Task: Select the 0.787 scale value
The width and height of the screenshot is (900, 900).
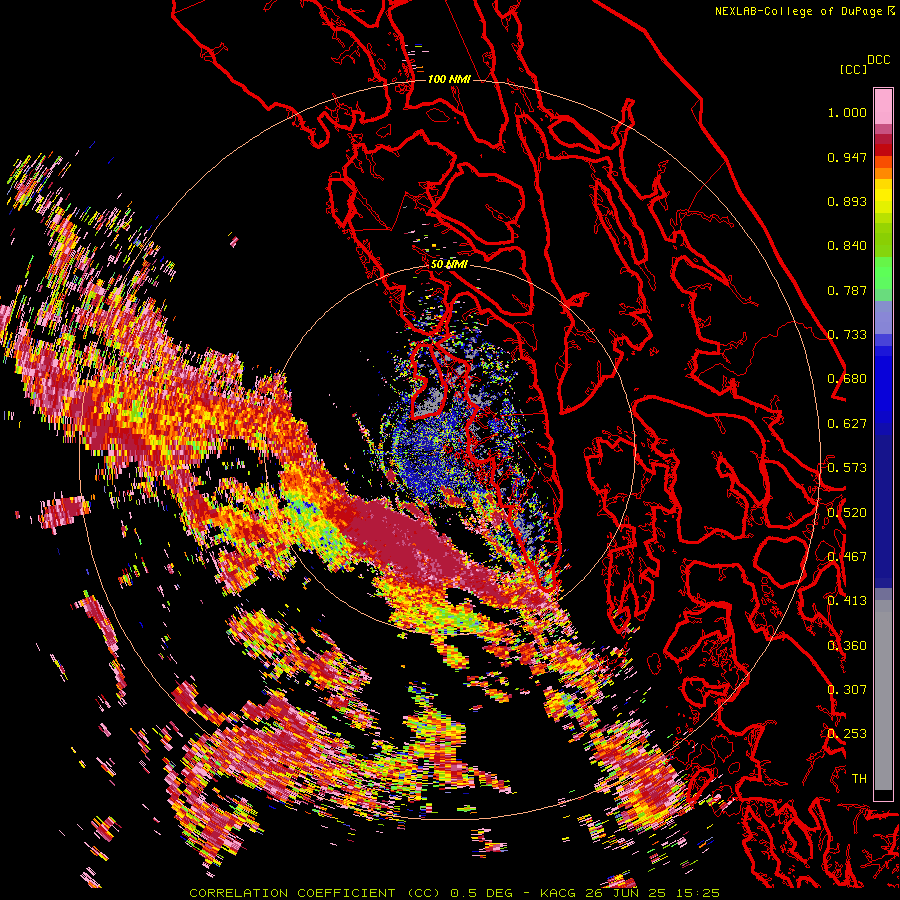Action: tap(847, 290)
